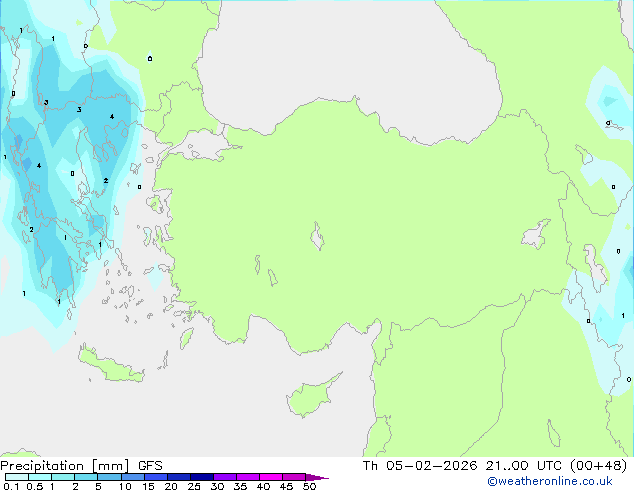Click the '0.1' legend scale number
Screen dimensions: 634x490
11,486
